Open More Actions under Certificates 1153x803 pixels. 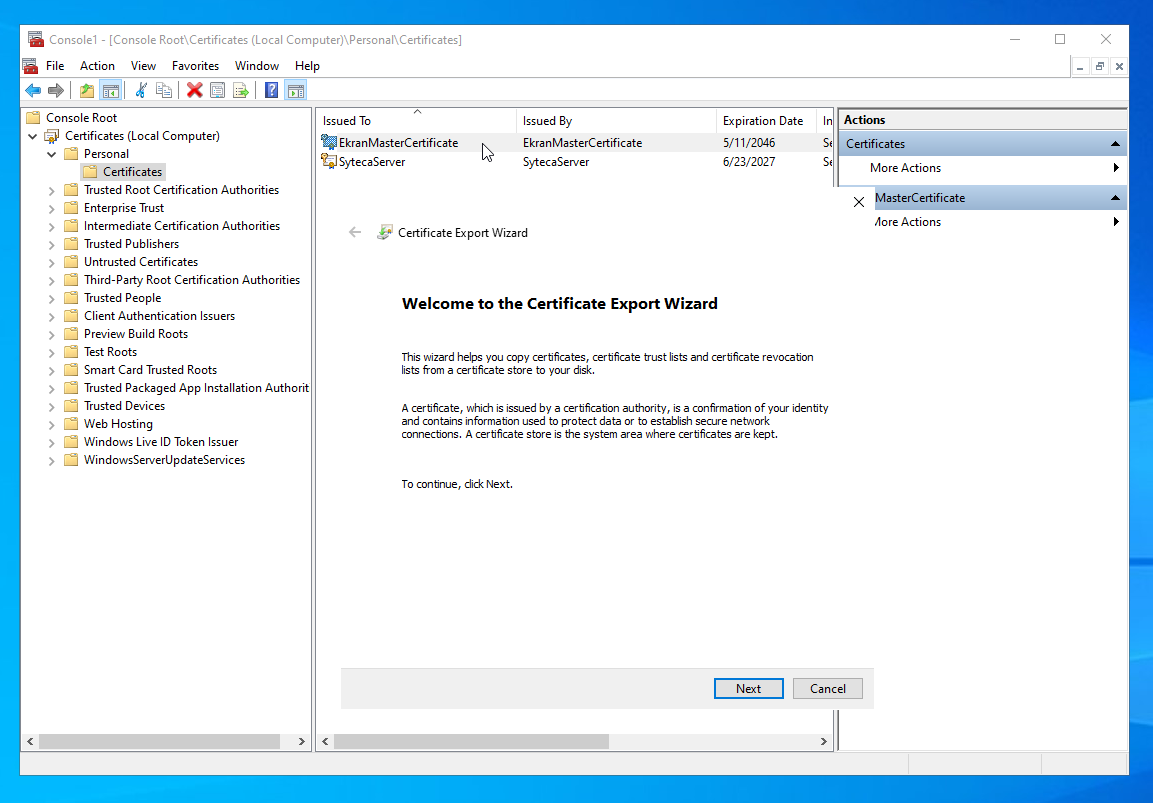pos(982,168)
